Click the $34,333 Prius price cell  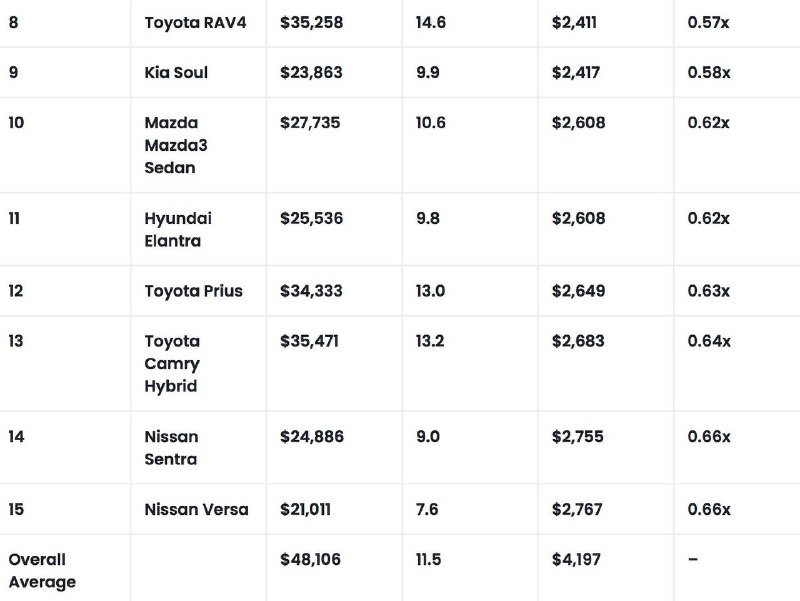coord(311,291)
